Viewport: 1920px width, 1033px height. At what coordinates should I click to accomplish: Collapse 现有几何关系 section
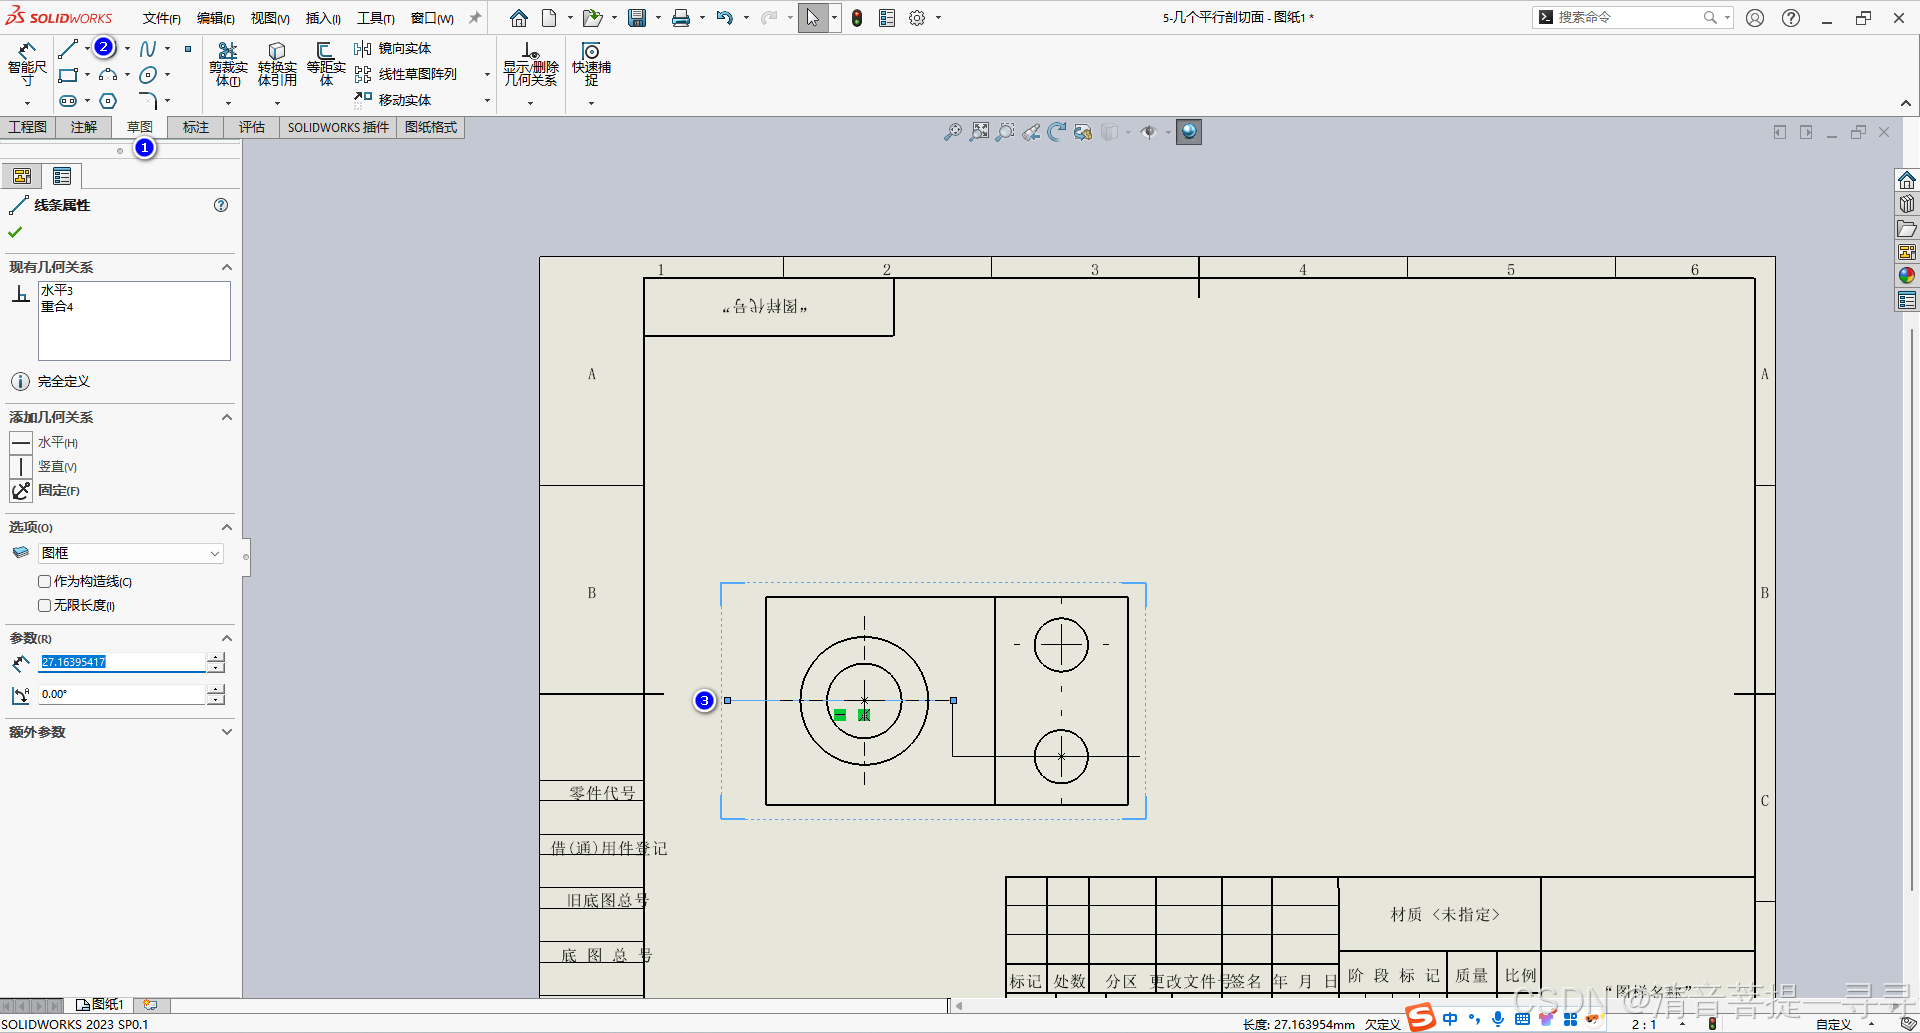[227, 267]
